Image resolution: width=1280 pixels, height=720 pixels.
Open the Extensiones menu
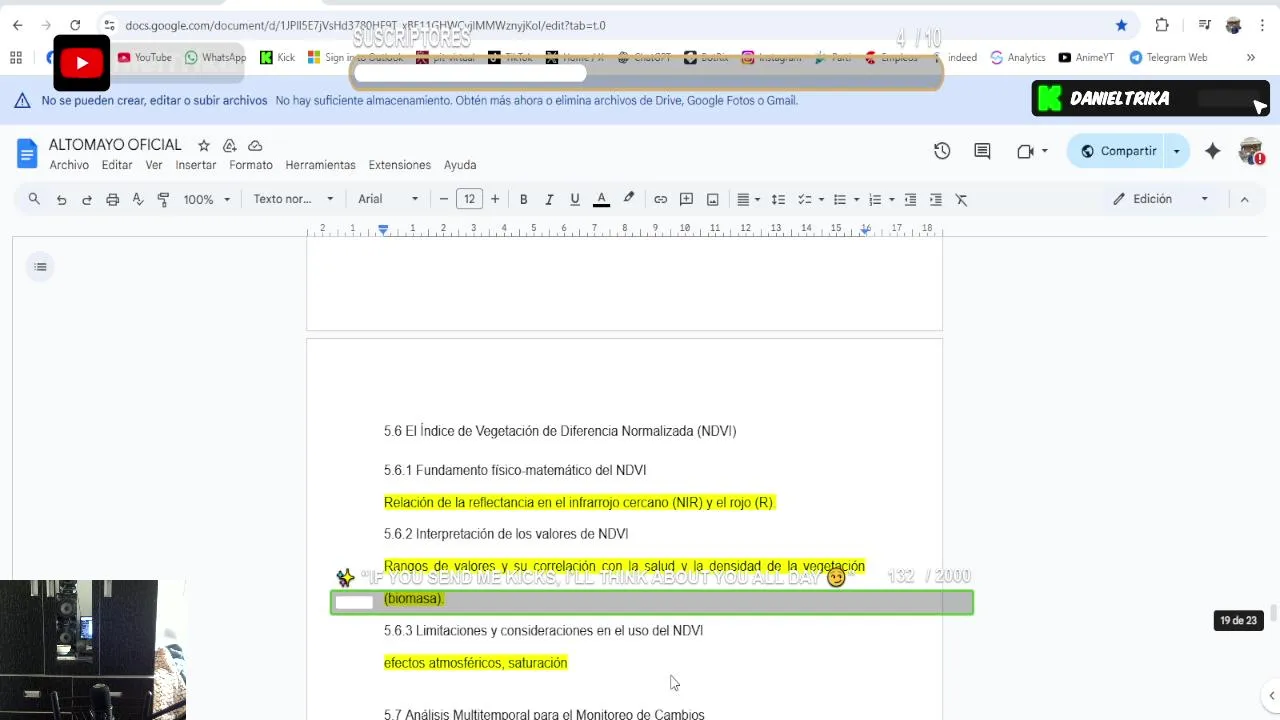(x=399, y=165)
